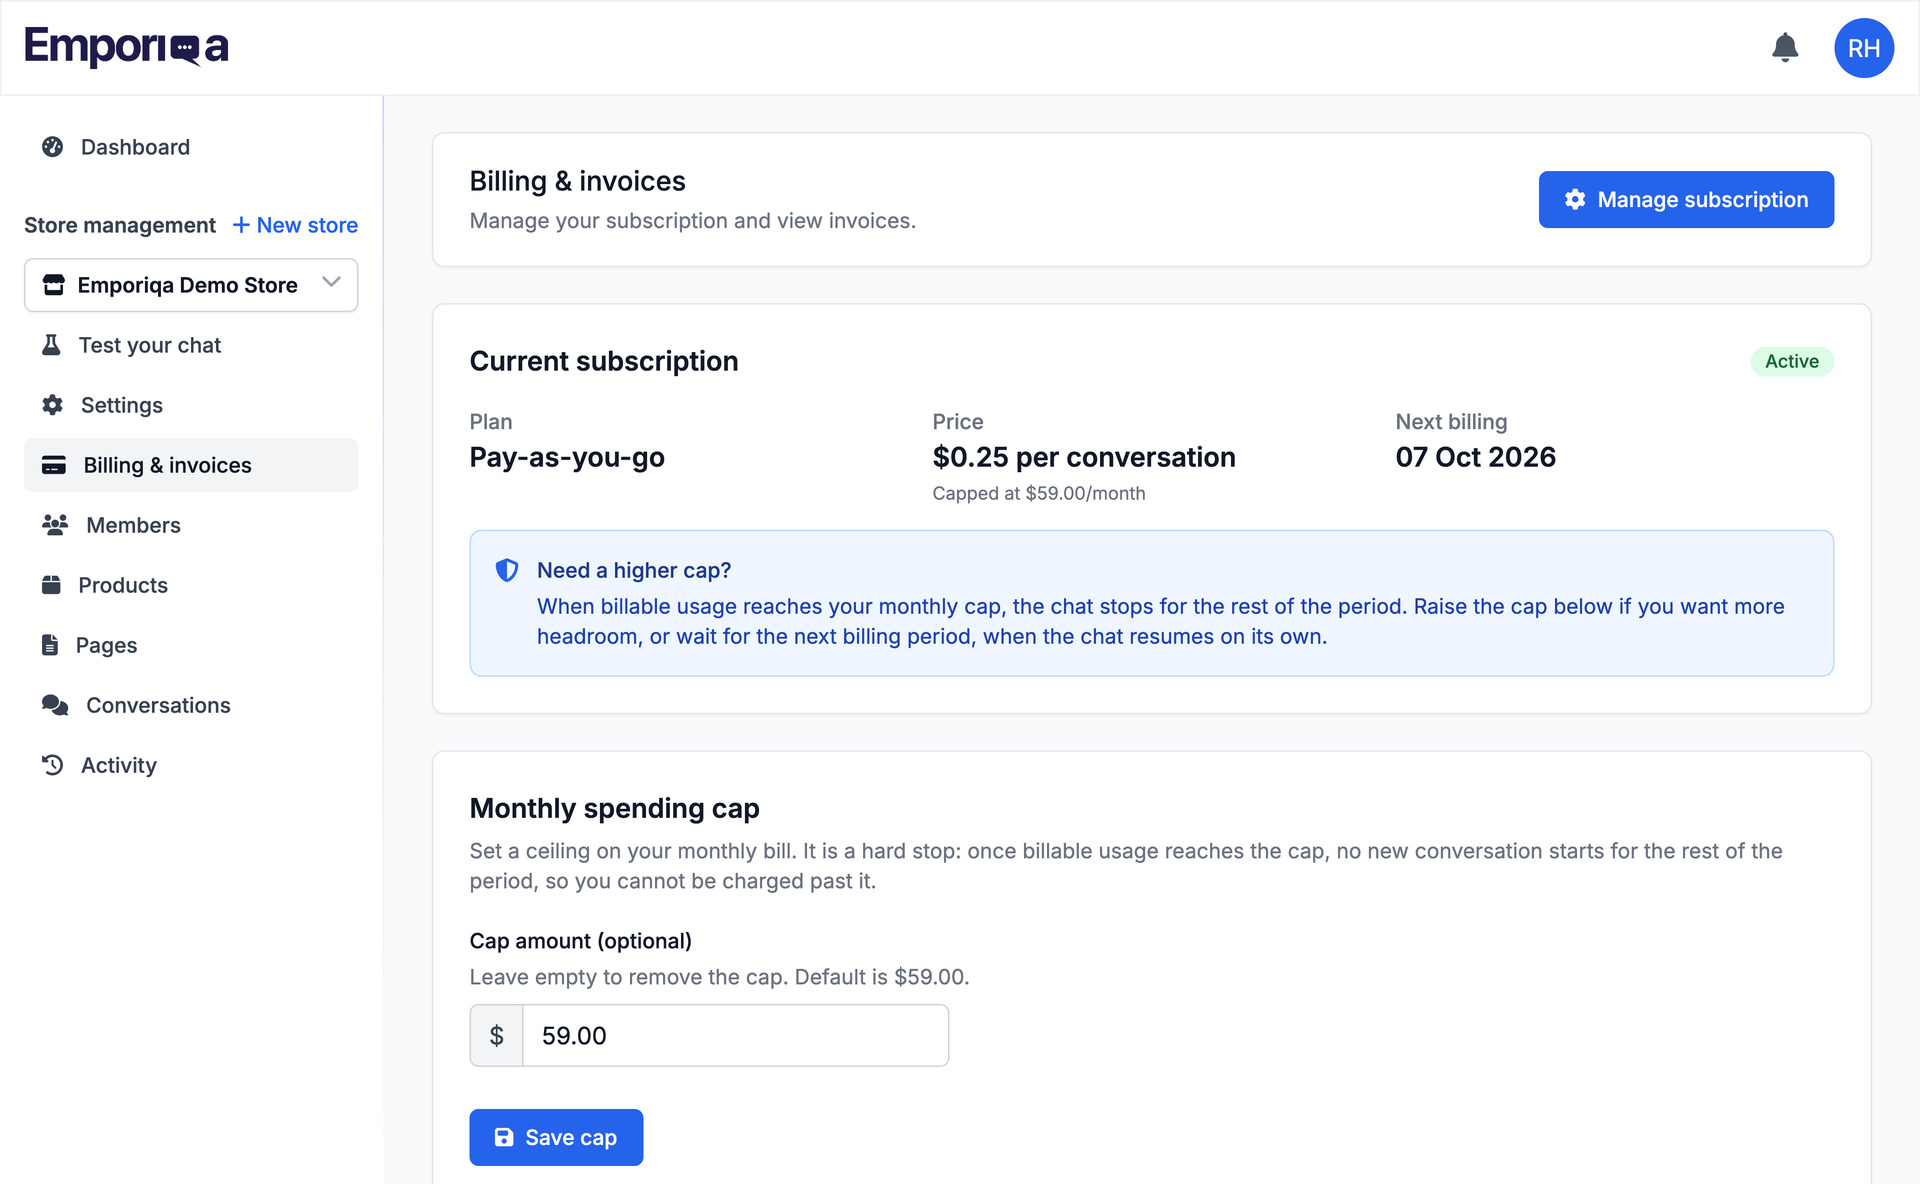
Task: Click the Store management label
Action: click(x=120, y=225)
